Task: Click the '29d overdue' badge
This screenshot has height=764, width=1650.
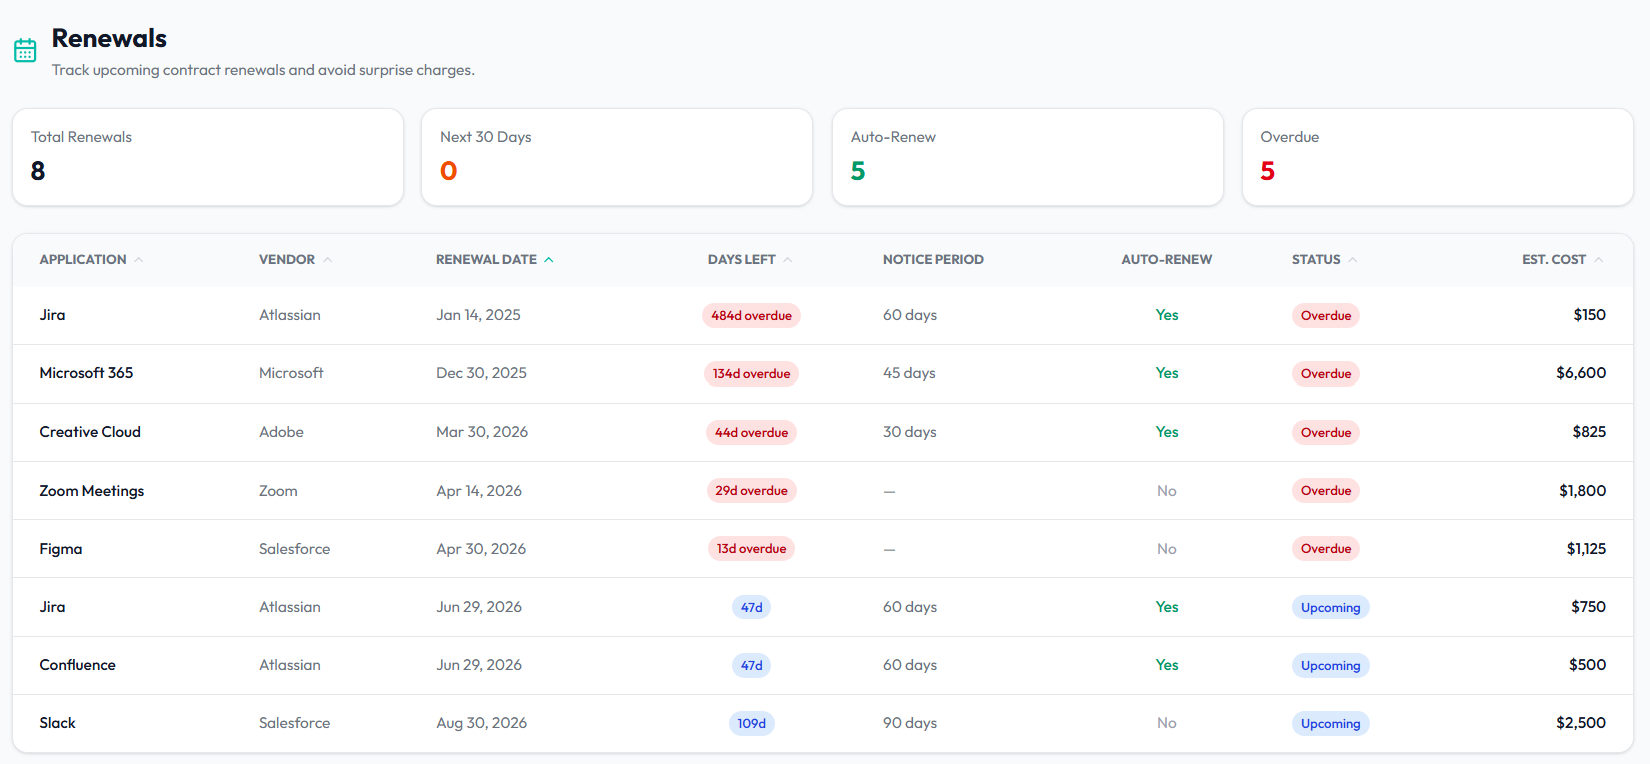Action: click(751, 491)
